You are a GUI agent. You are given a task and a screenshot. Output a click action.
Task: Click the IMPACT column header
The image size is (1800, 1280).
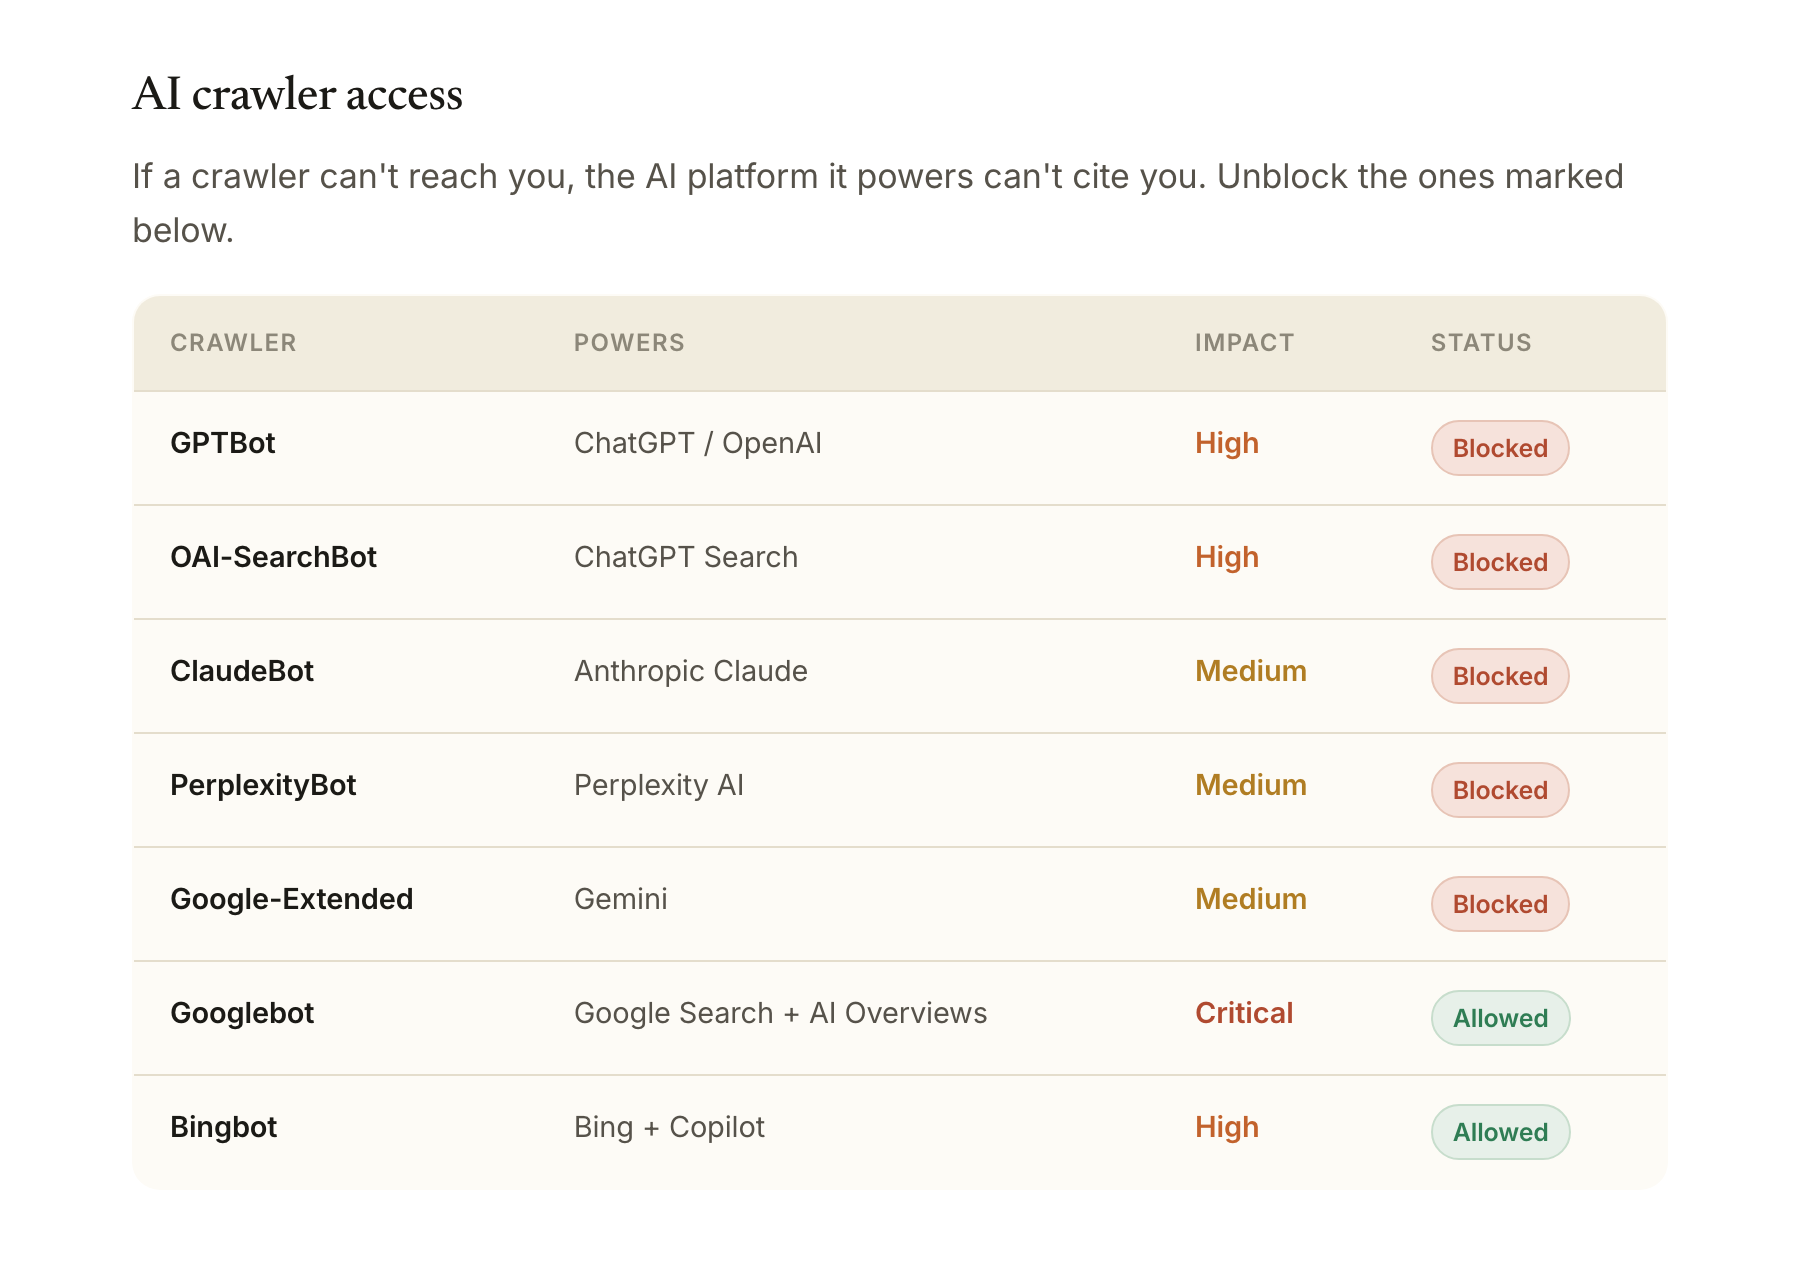point(1244,343)
